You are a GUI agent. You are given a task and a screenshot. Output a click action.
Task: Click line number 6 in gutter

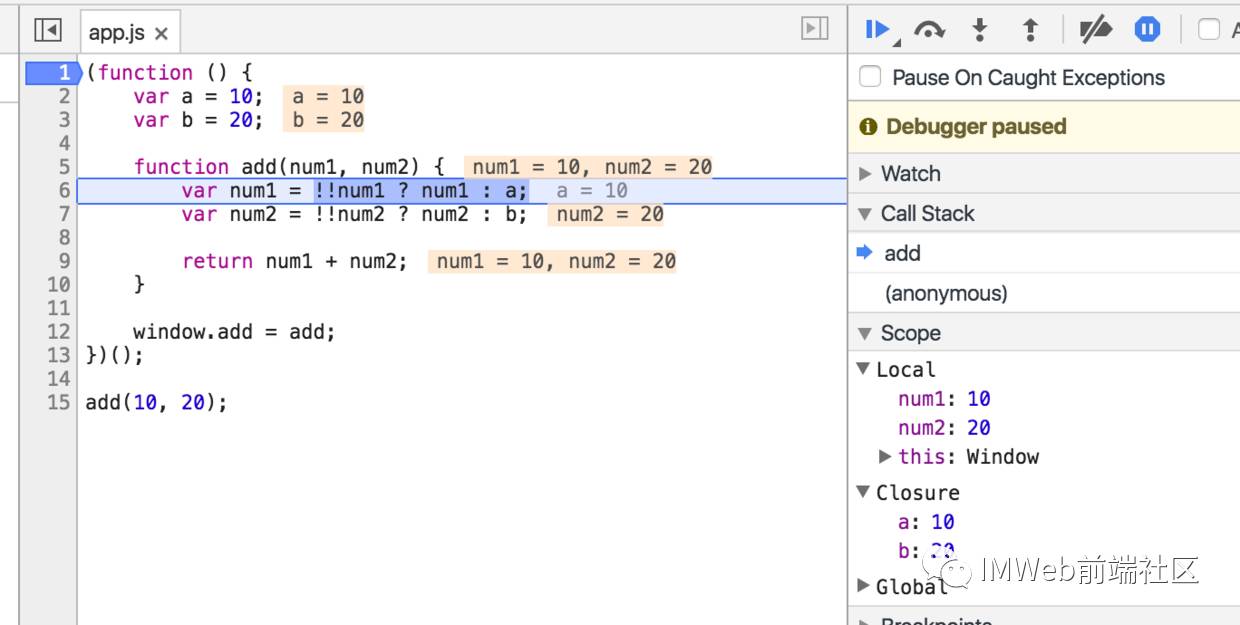tap(64, 190)
